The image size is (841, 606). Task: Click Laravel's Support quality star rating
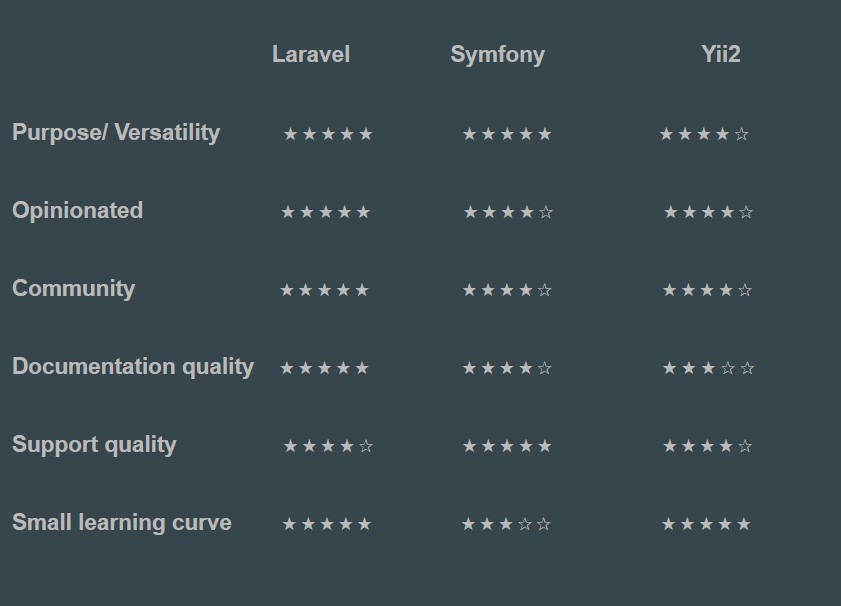(328, 446)
